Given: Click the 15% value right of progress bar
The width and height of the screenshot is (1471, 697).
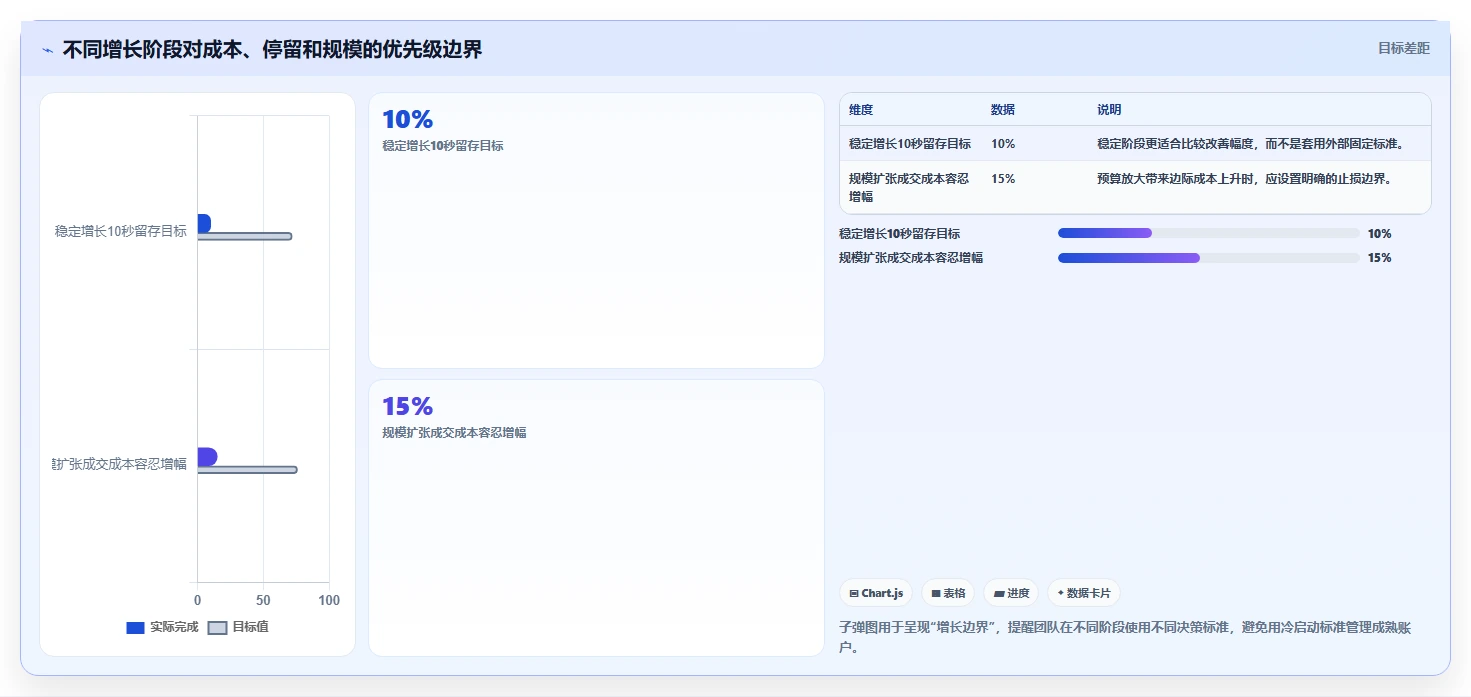Looking at the screenshot, I should tap(1379, 257).
